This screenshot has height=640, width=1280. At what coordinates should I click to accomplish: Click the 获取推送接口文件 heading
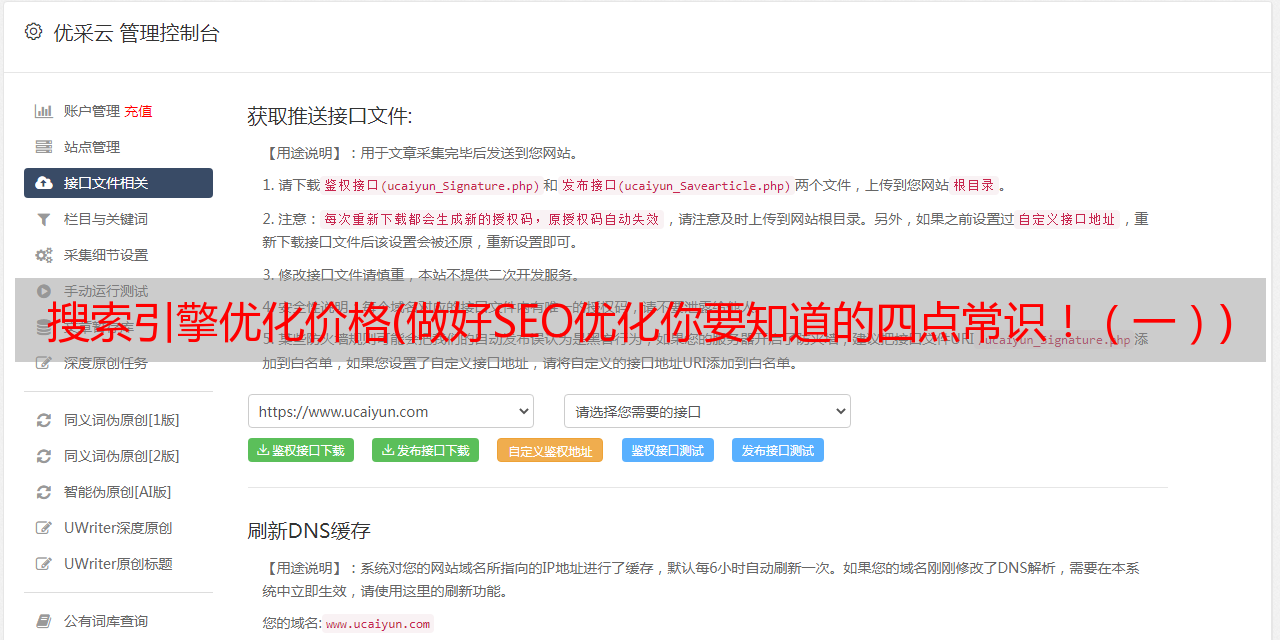click(x=330, y=116)
